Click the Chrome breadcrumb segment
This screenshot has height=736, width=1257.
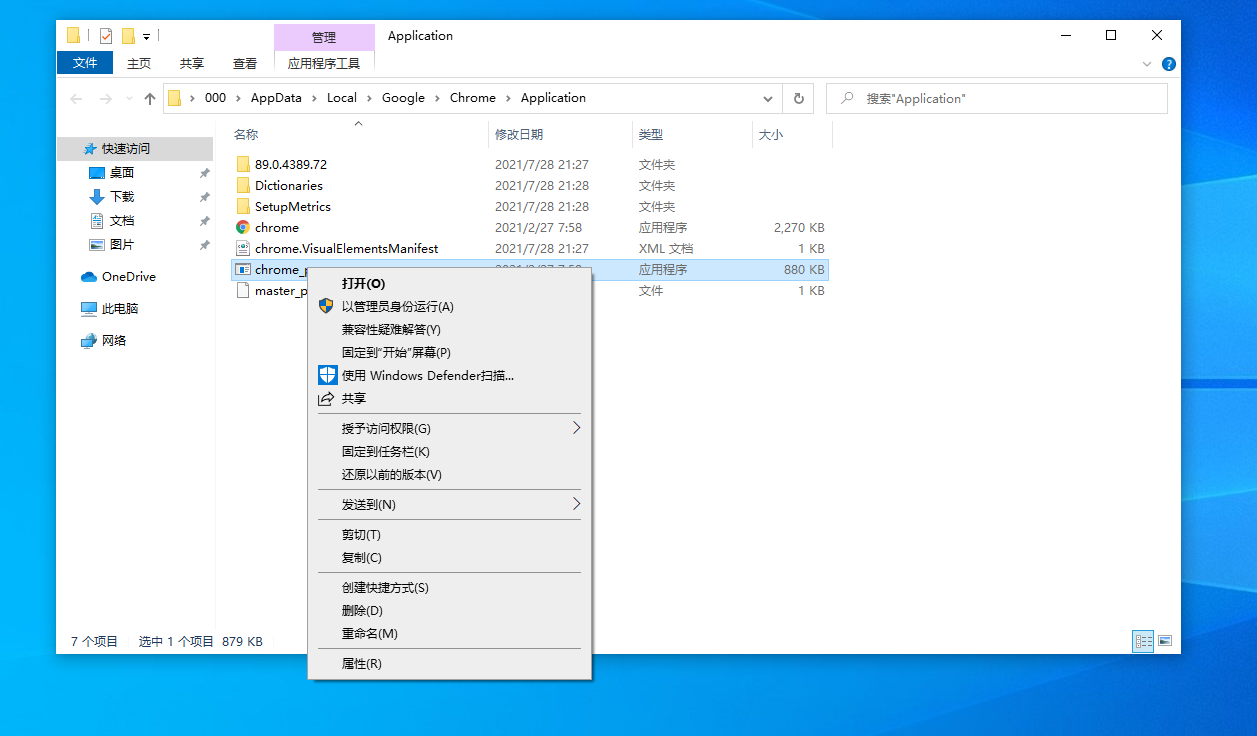(473, 98)
